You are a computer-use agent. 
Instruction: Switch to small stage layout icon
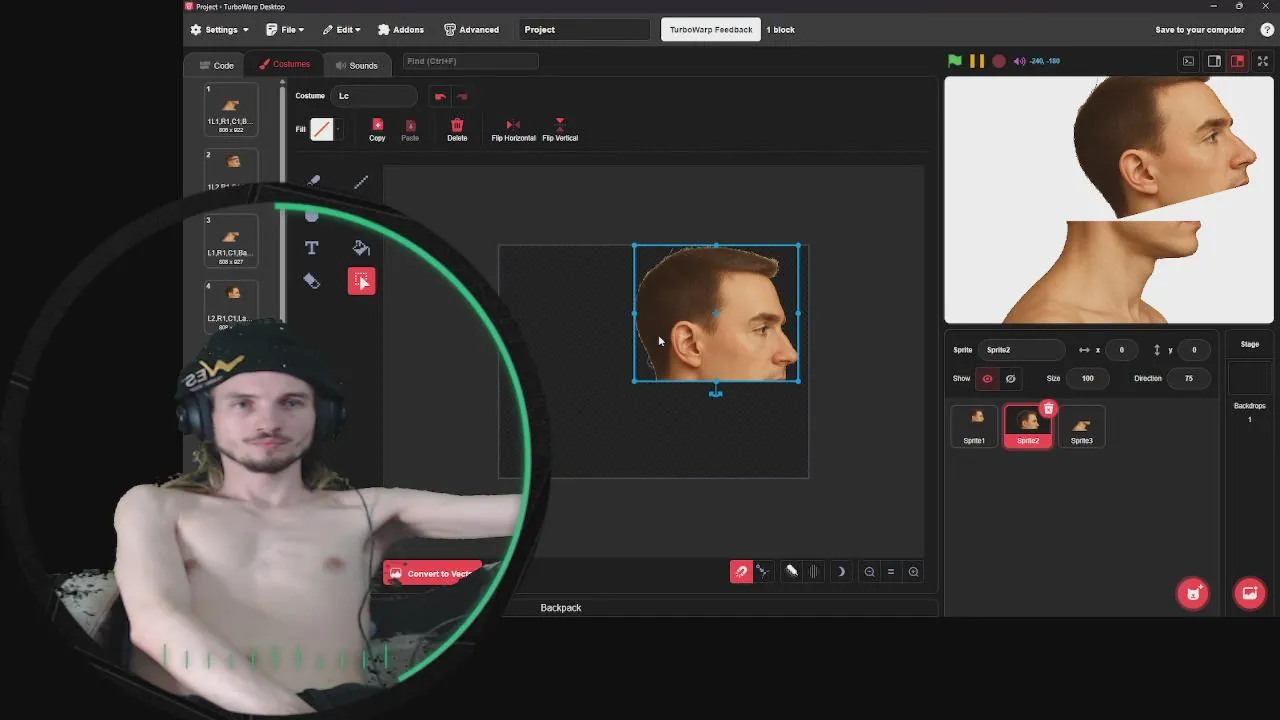(1214, 61)
